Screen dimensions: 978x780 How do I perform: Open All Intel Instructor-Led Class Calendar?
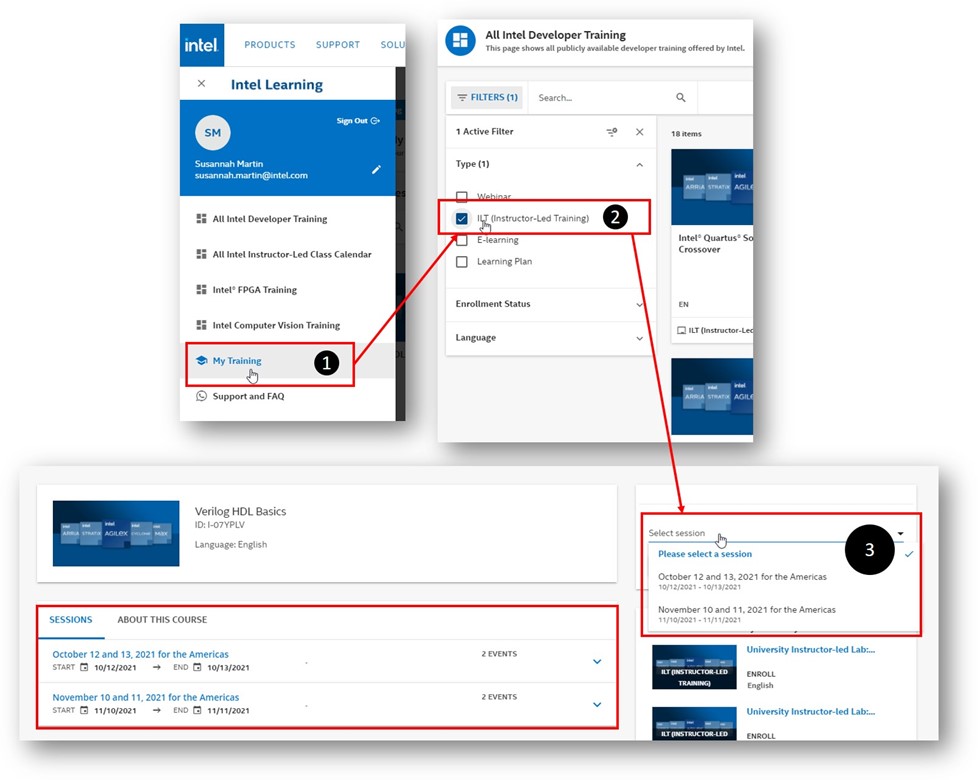(284, 254)
